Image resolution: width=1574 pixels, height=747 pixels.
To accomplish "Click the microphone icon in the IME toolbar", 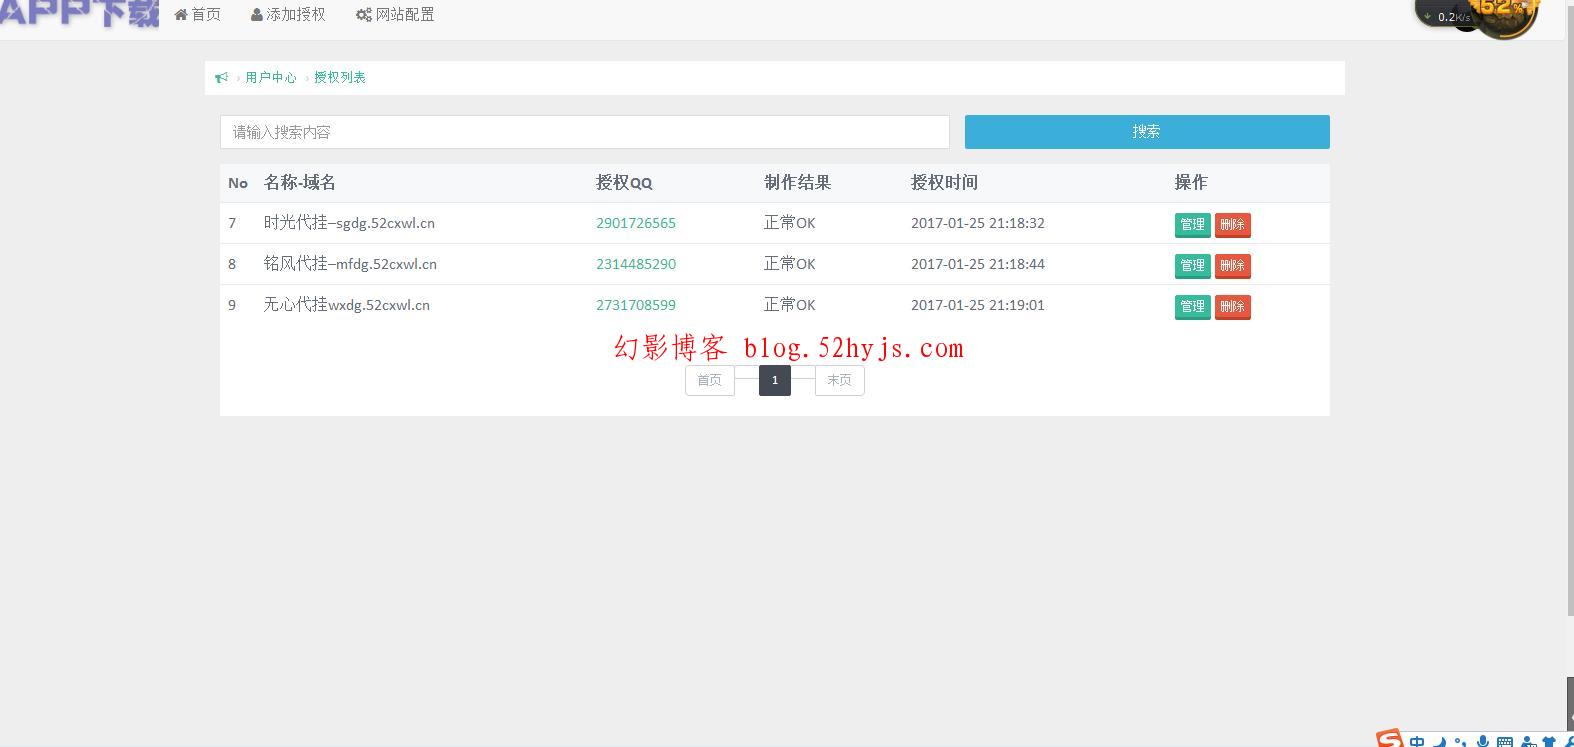I will [1482, 742].
